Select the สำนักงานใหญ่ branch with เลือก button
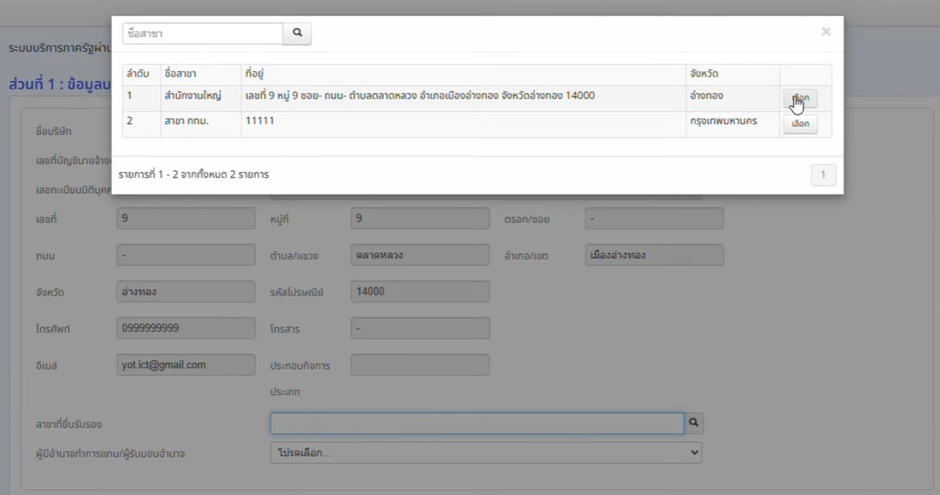This screenshot has height=495, width=940. point(800,98)
